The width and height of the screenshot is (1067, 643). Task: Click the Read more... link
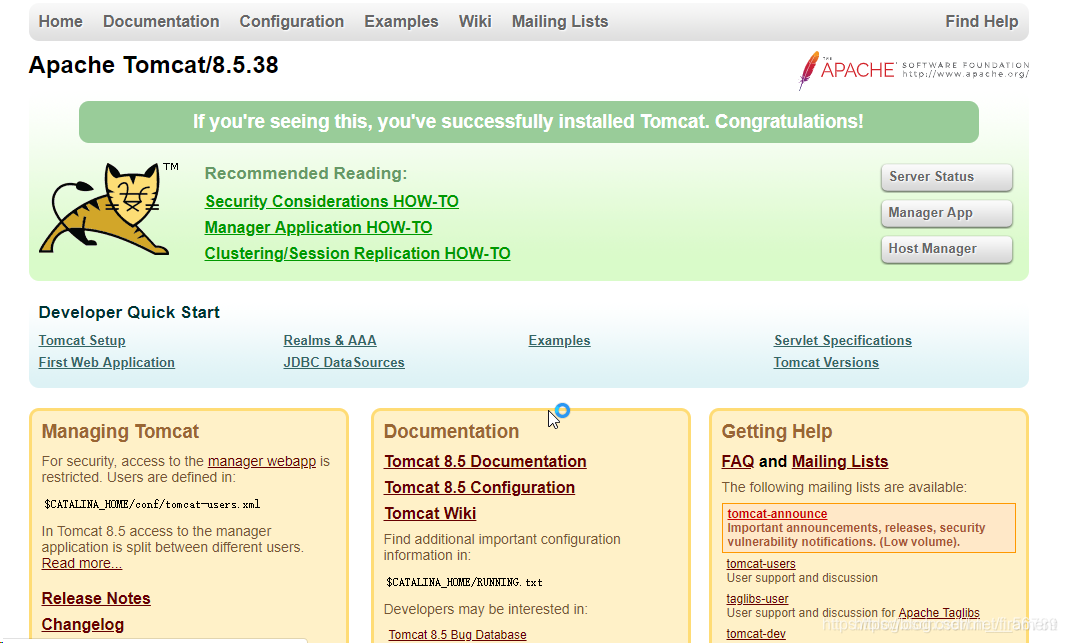pyautogui.click(x=82, y=563)
